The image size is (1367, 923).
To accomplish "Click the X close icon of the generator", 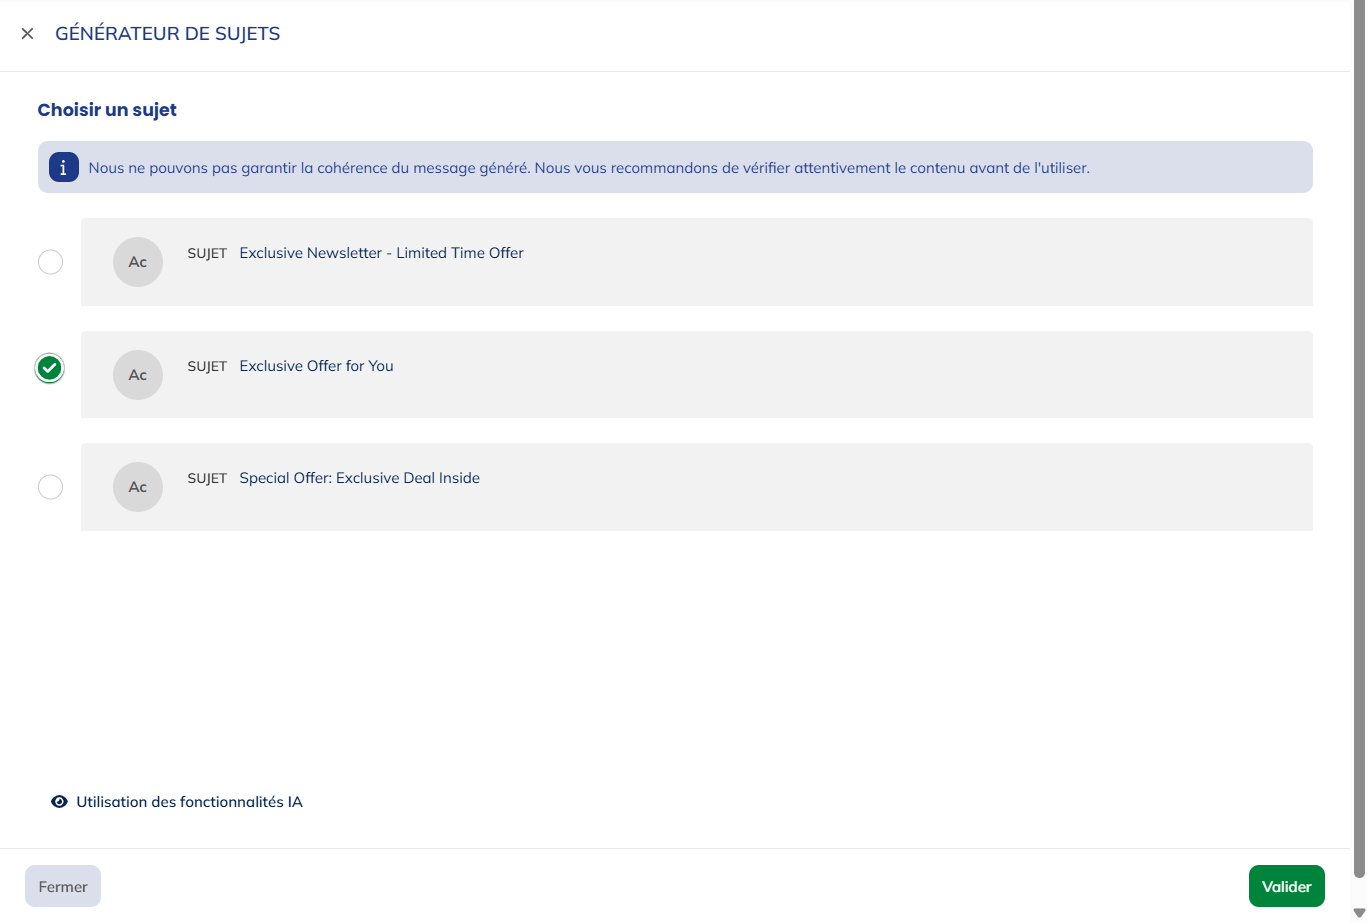I will (x=27, y=33).
